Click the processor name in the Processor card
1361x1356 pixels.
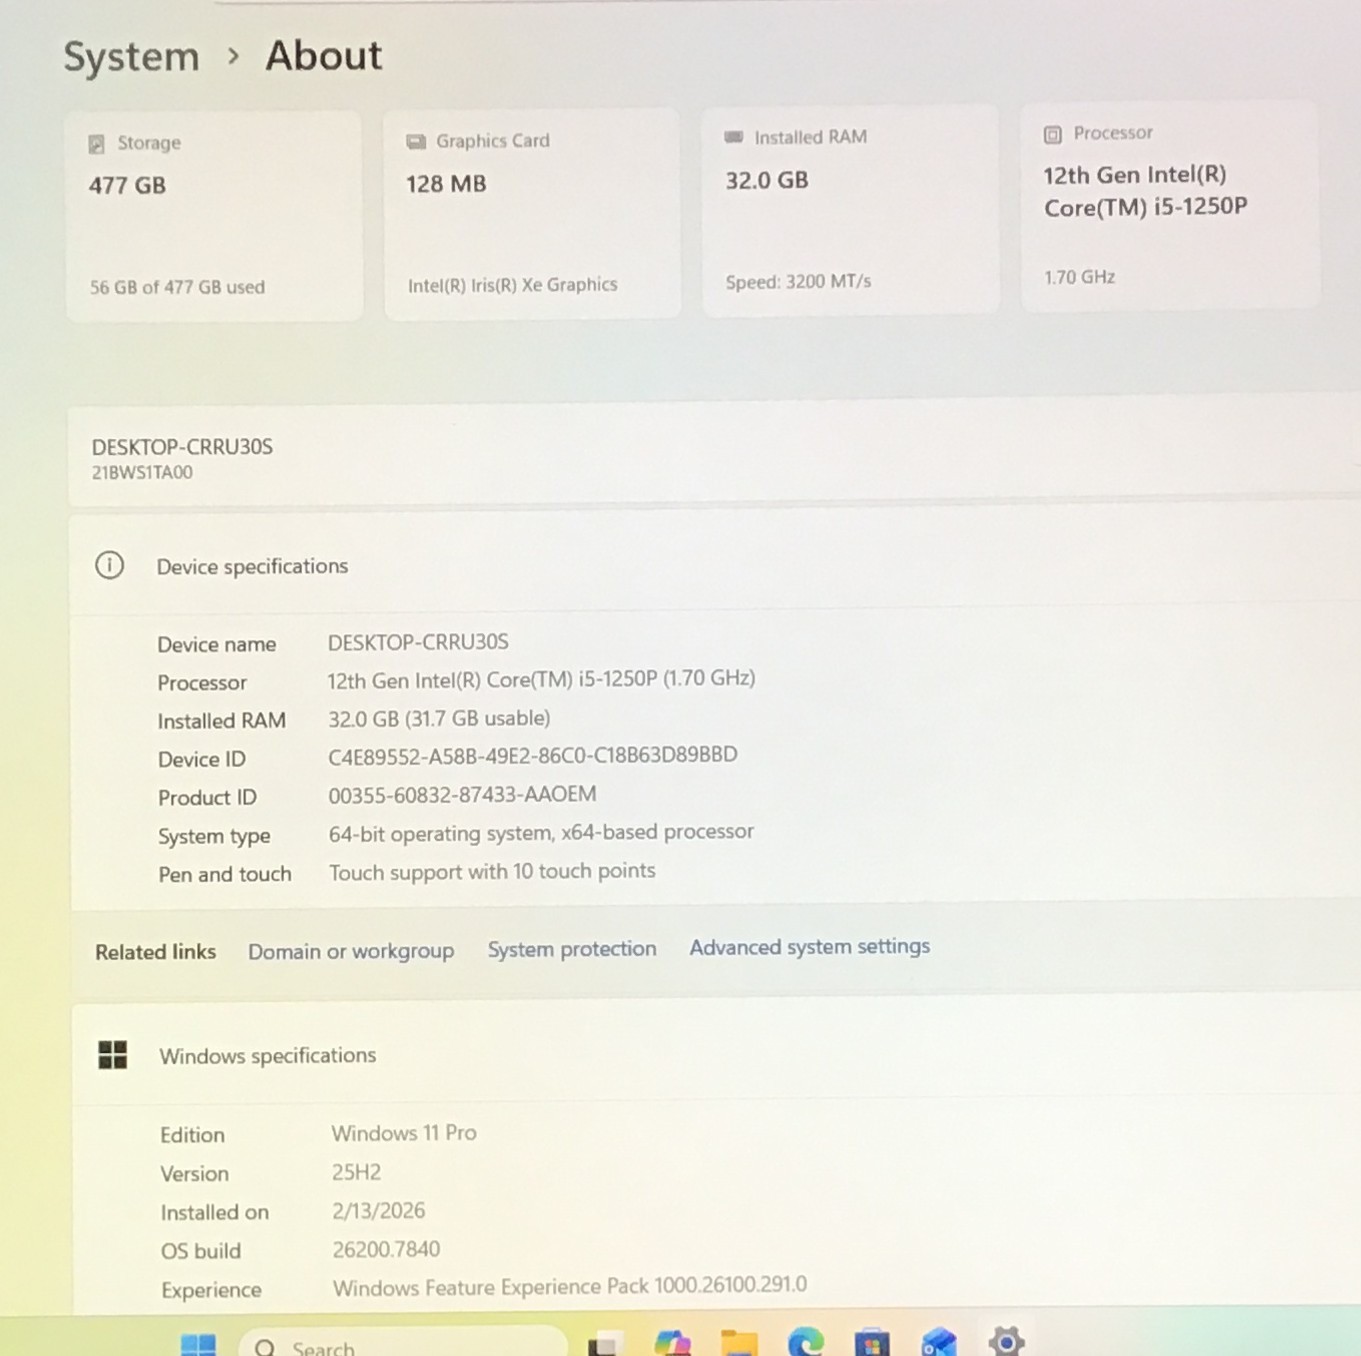tap(1146, 190)
